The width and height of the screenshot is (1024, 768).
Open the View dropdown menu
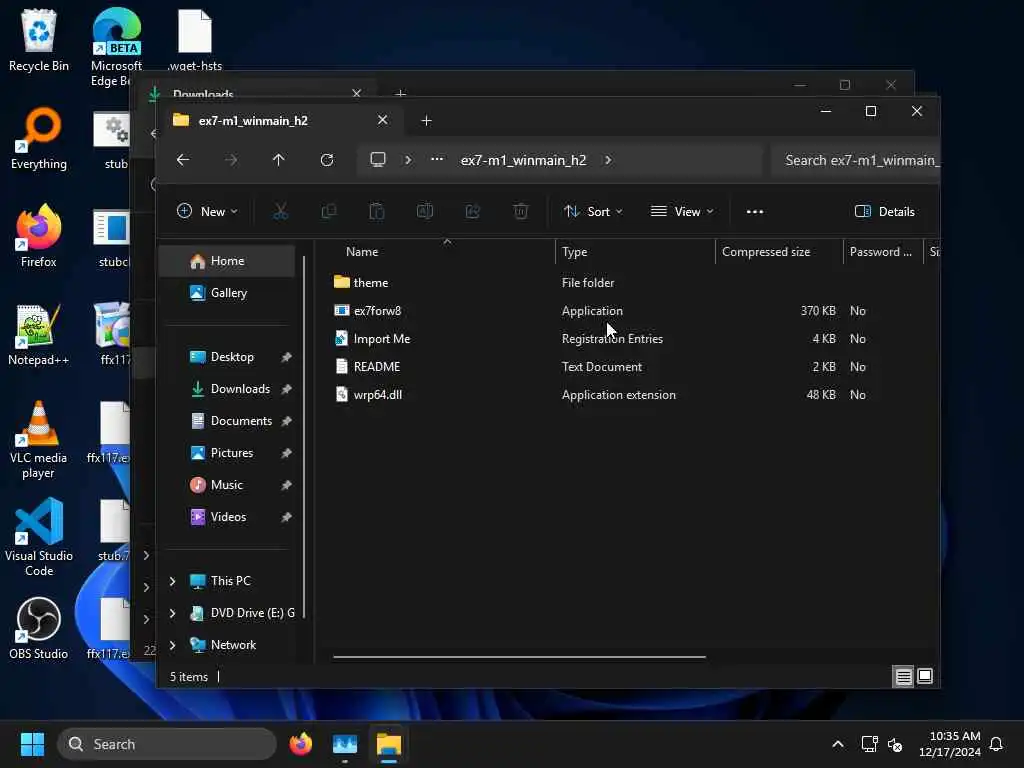pyautogui.click(x=681, y=211)
